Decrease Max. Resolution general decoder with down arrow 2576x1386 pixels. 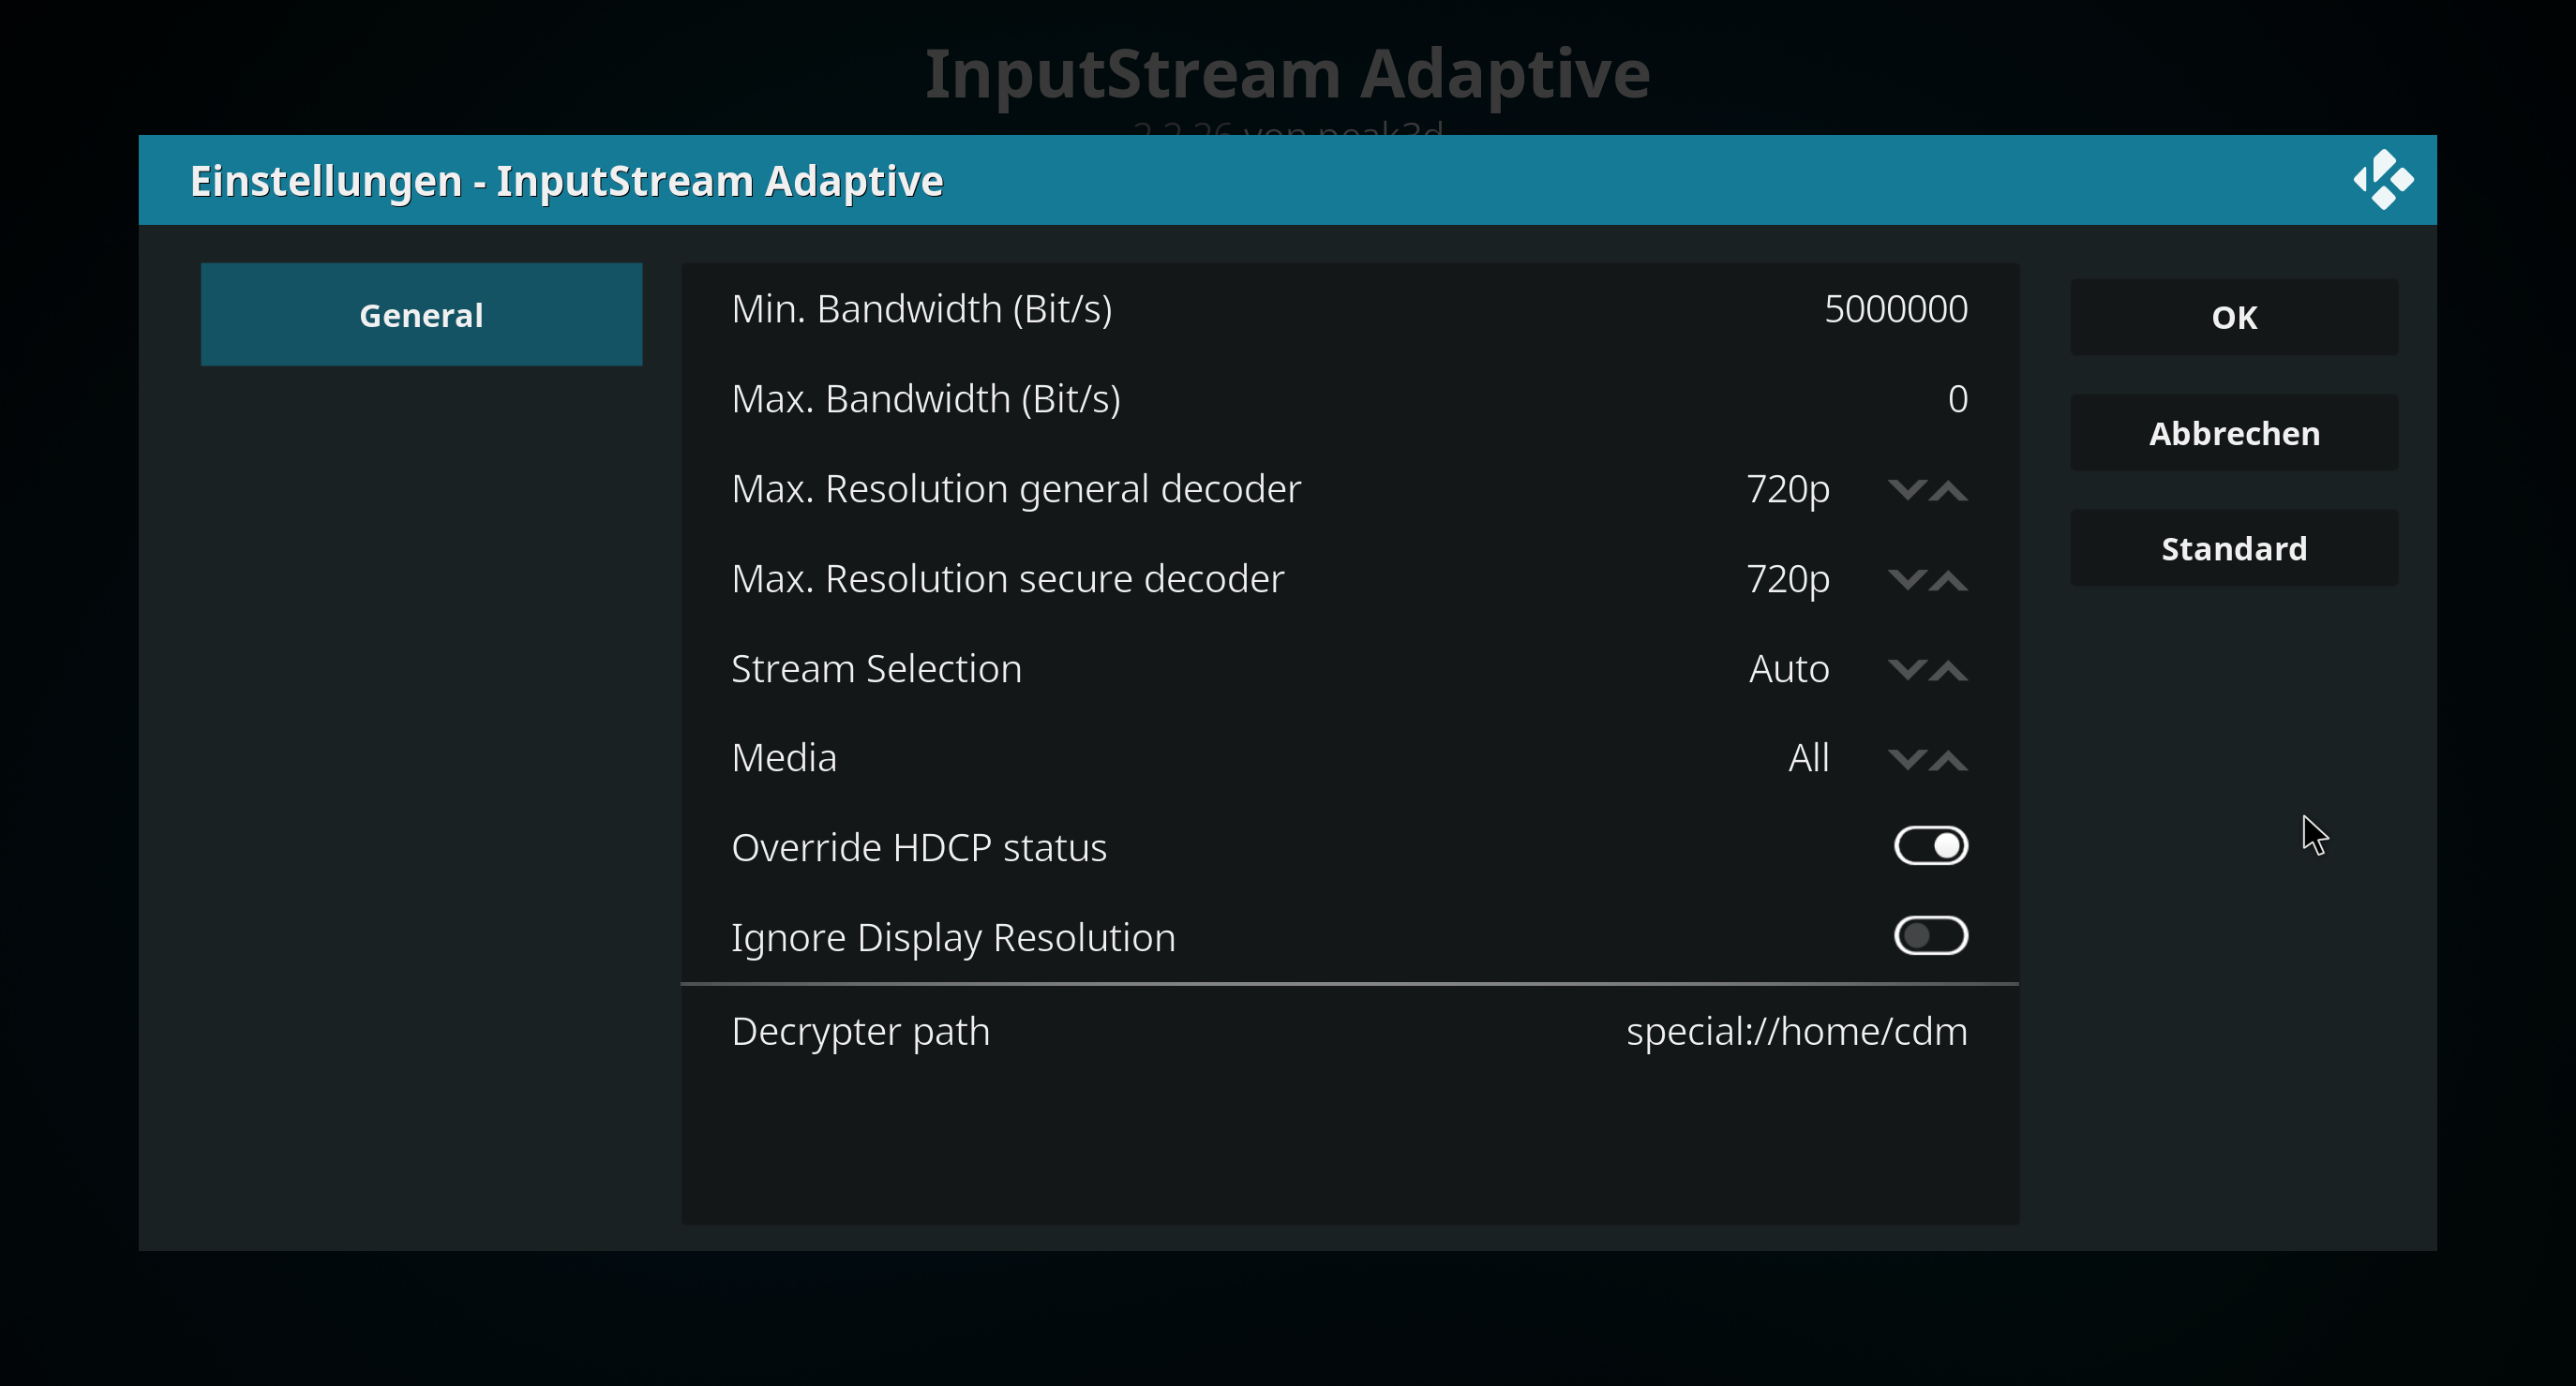tap(1907, 490)
